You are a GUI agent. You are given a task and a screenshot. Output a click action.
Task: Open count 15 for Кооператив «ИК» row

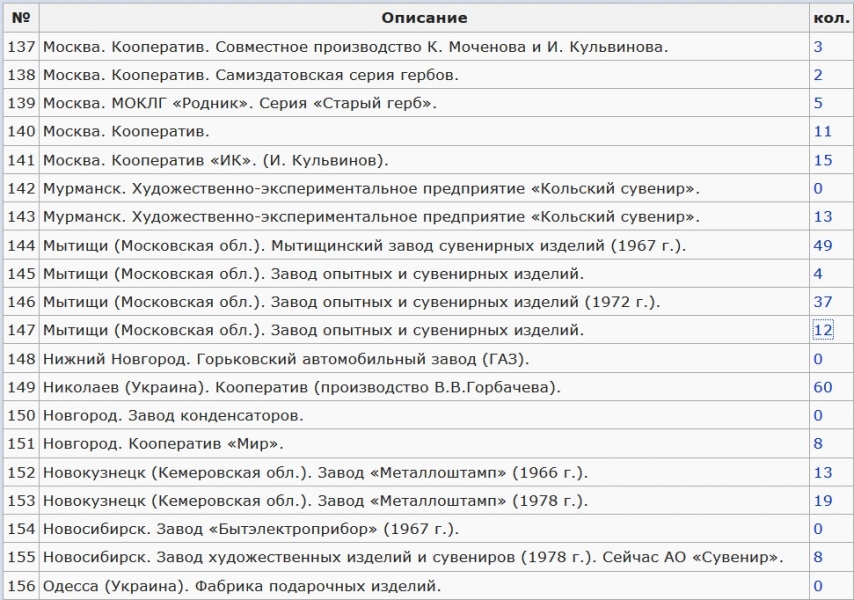[x=822, y=160]
